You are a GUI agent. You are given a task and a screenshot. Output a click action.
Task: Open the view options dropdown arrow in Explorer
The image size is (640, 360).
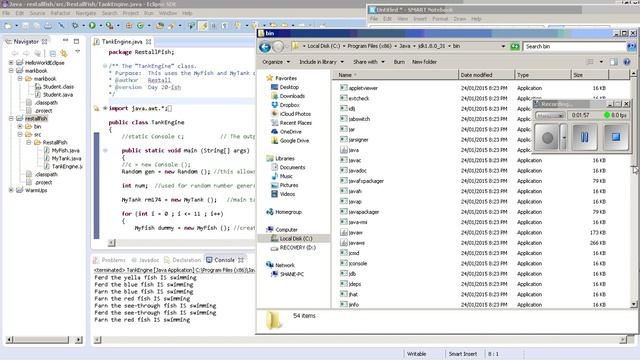601,62
